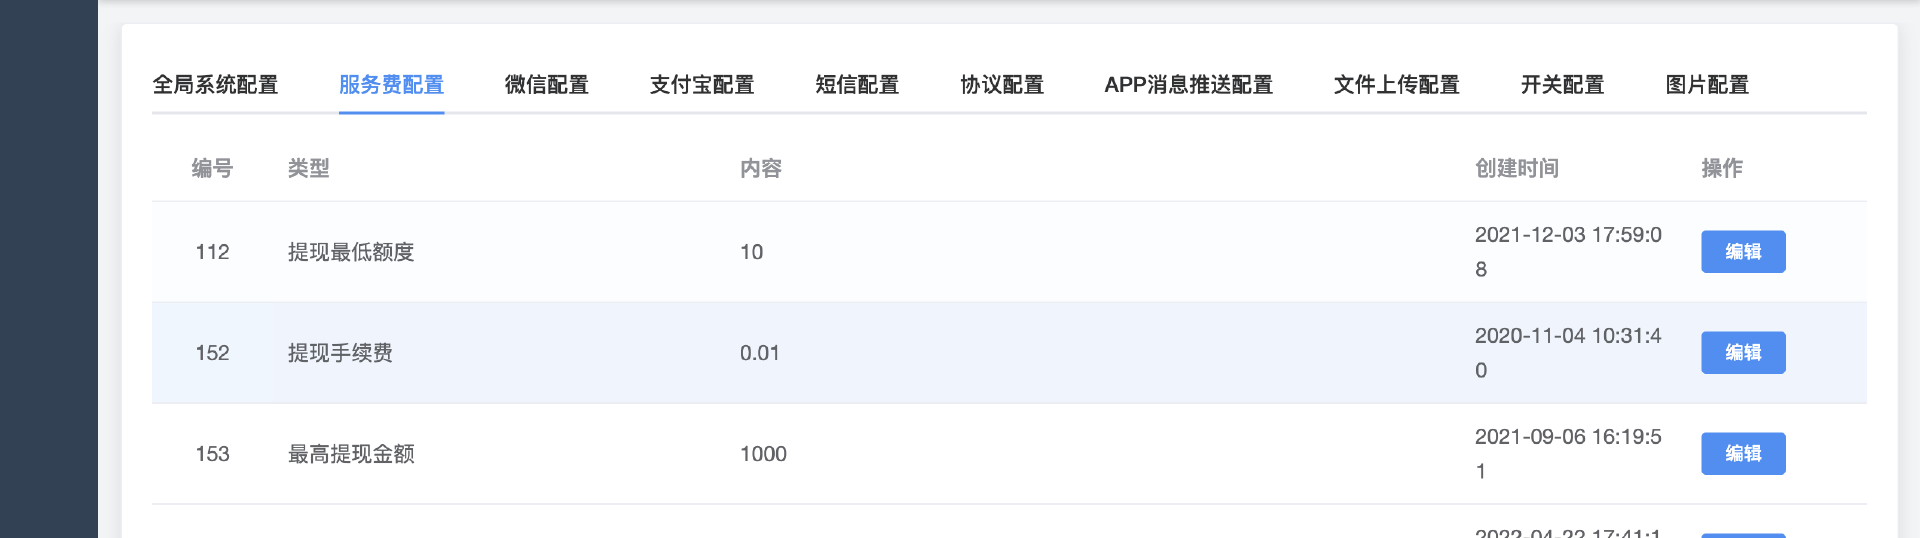Click the 创建时间 column header
This screenshot has height=538, width=1920.
1517,168
